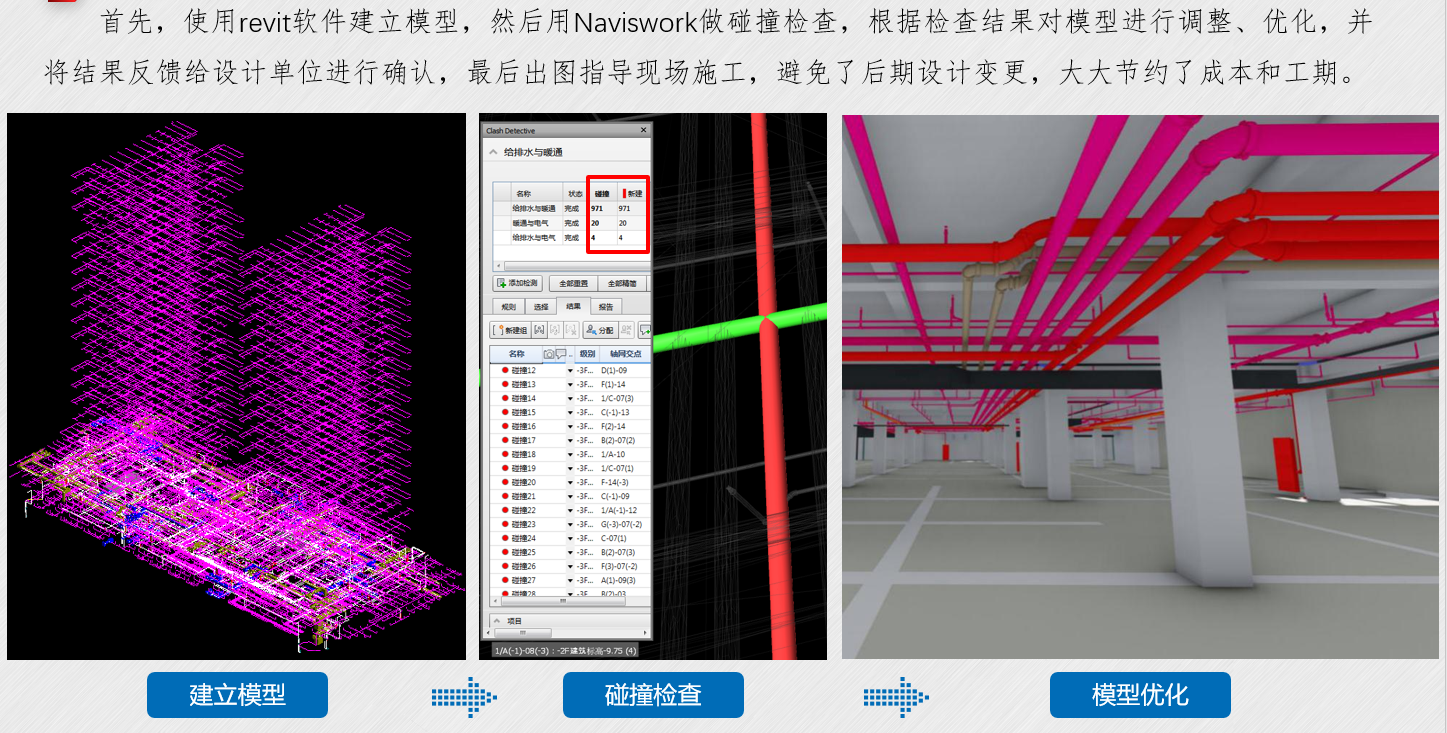Click the add comment icon at toolbar end
This screenshot has width=1447, height=733.
click(x=645, y=329)
